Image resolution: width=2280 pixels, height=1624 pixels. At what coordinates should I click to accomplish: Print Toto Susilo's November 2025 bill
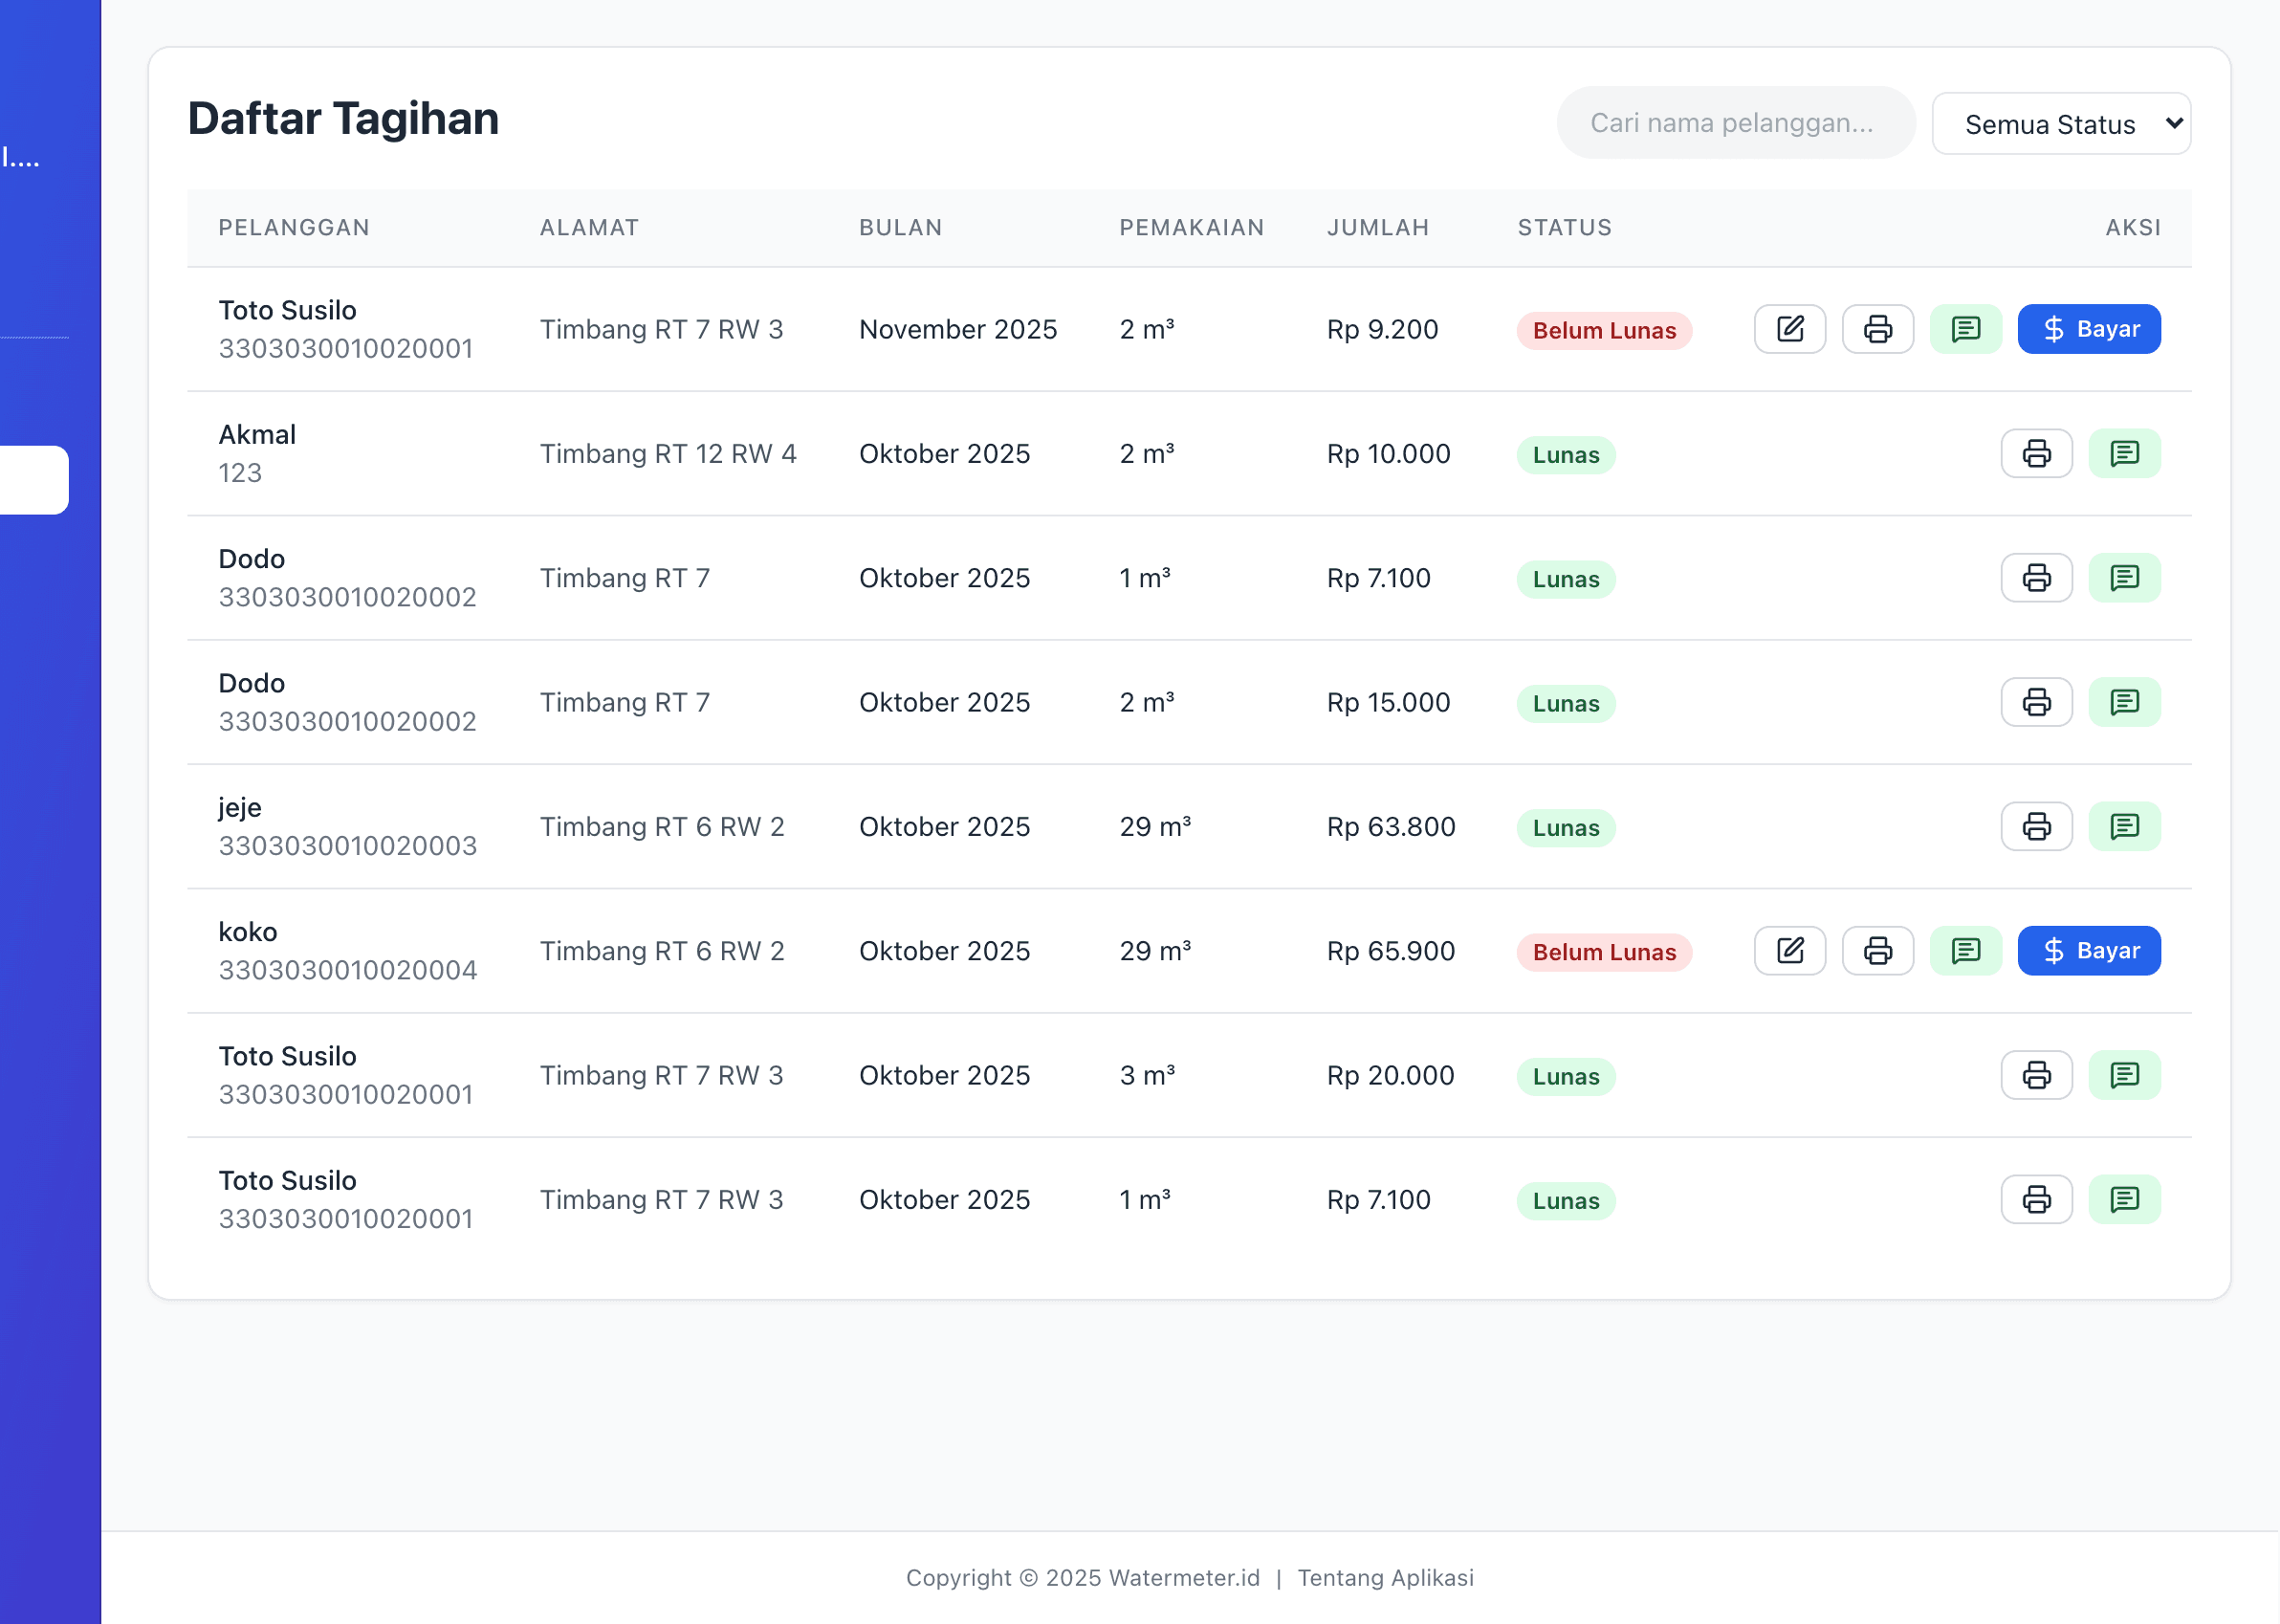pos(1878,329)
